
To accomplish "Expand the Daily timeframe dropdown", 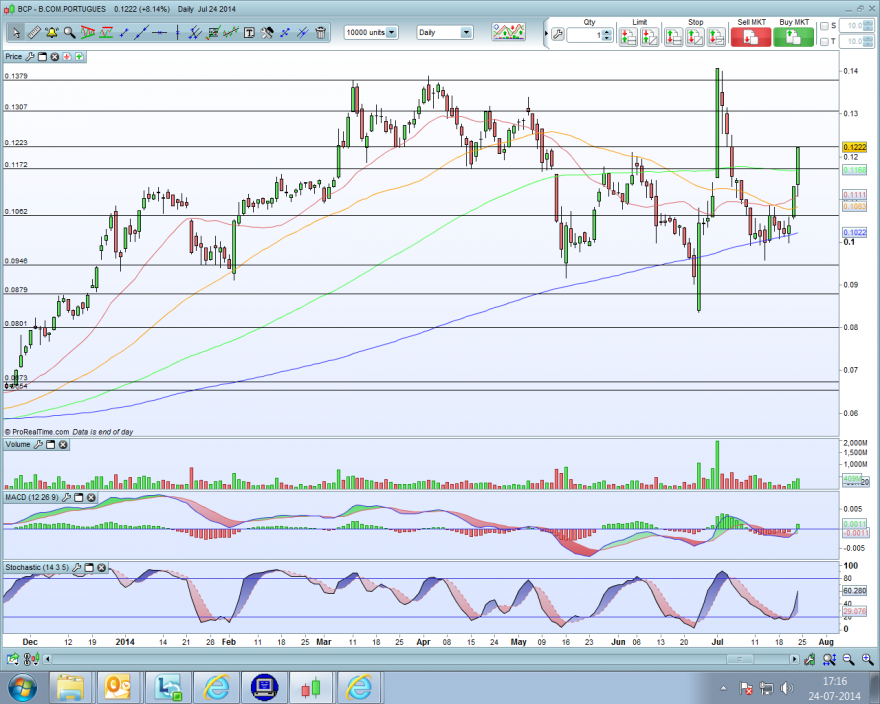I will click(x=444, y=33).
